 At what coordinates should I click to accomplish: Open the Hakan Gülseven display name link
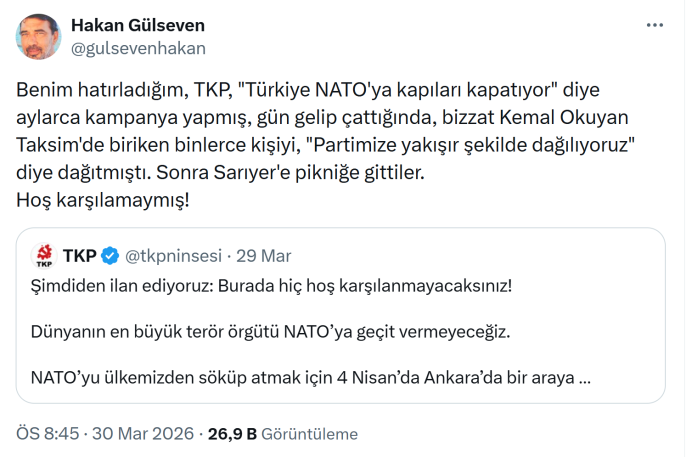pos(138,25)
